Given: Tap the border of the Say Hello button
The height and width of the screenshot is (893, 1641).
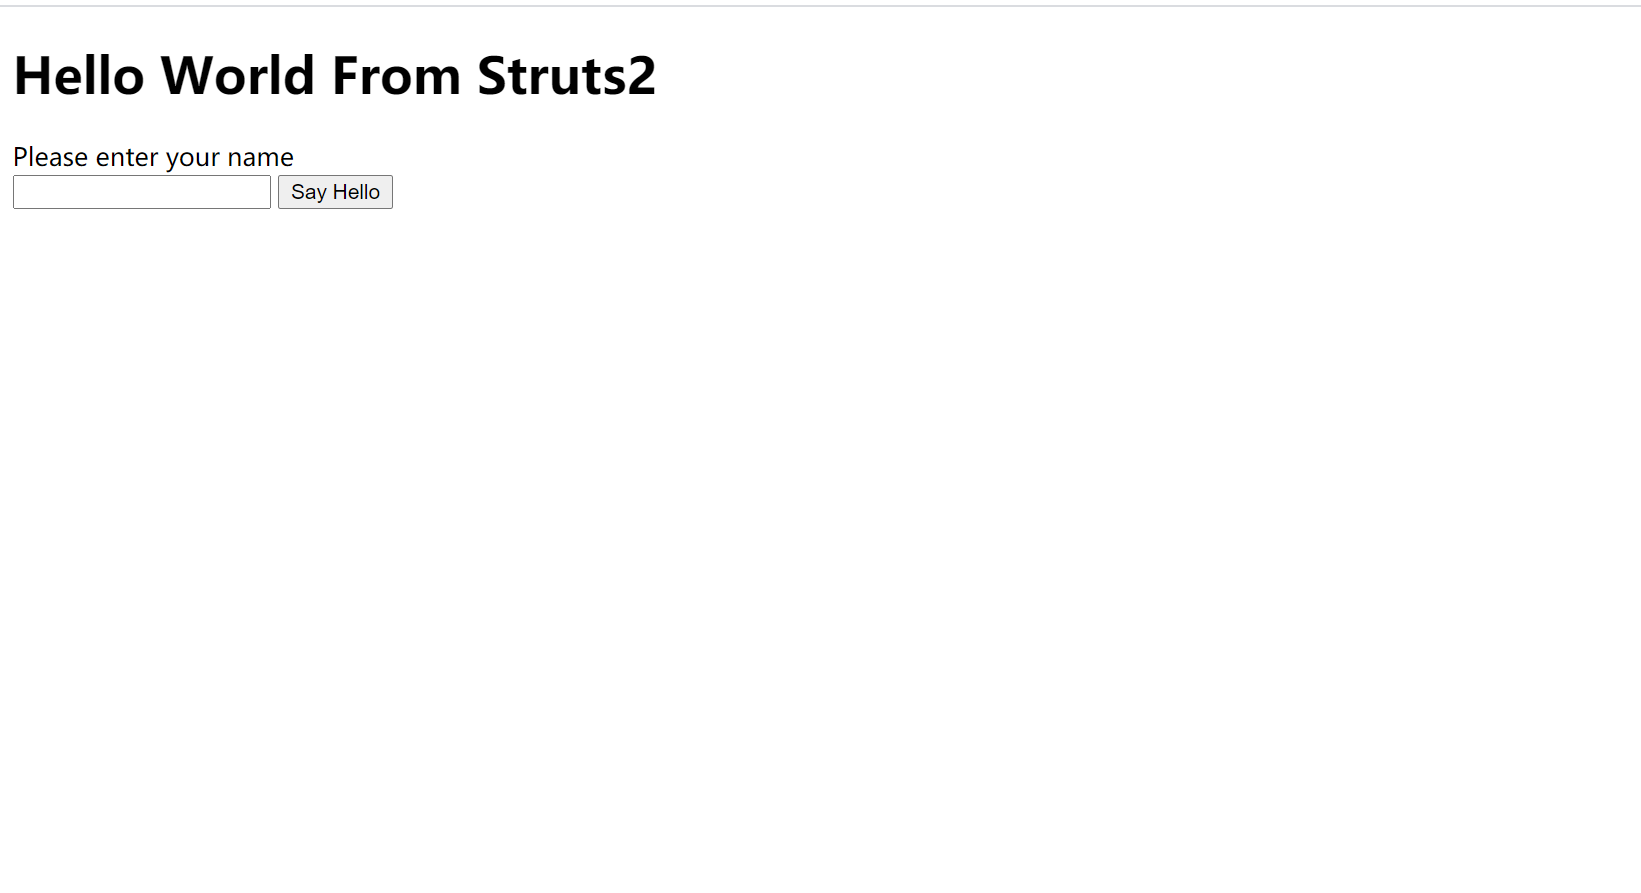Looking at the screenshot, I should [335, 177].
